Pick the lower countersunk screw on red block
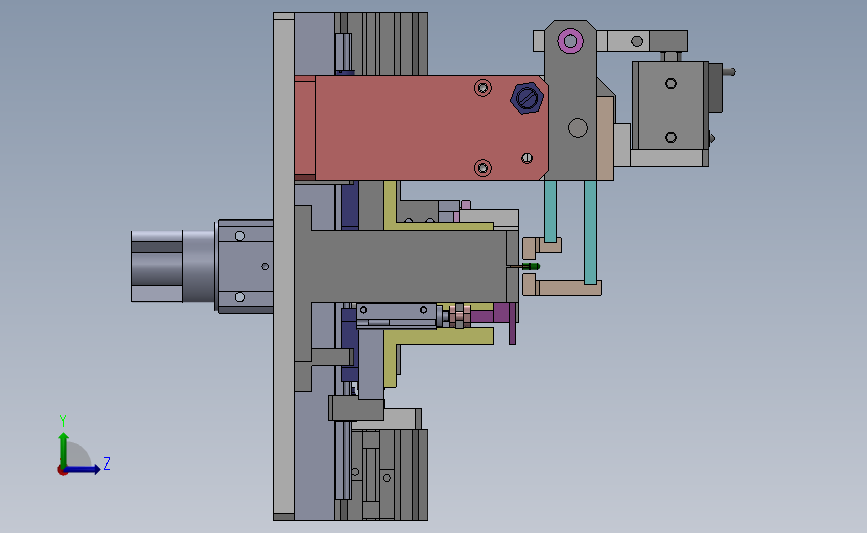 click(x=483, y=168)
